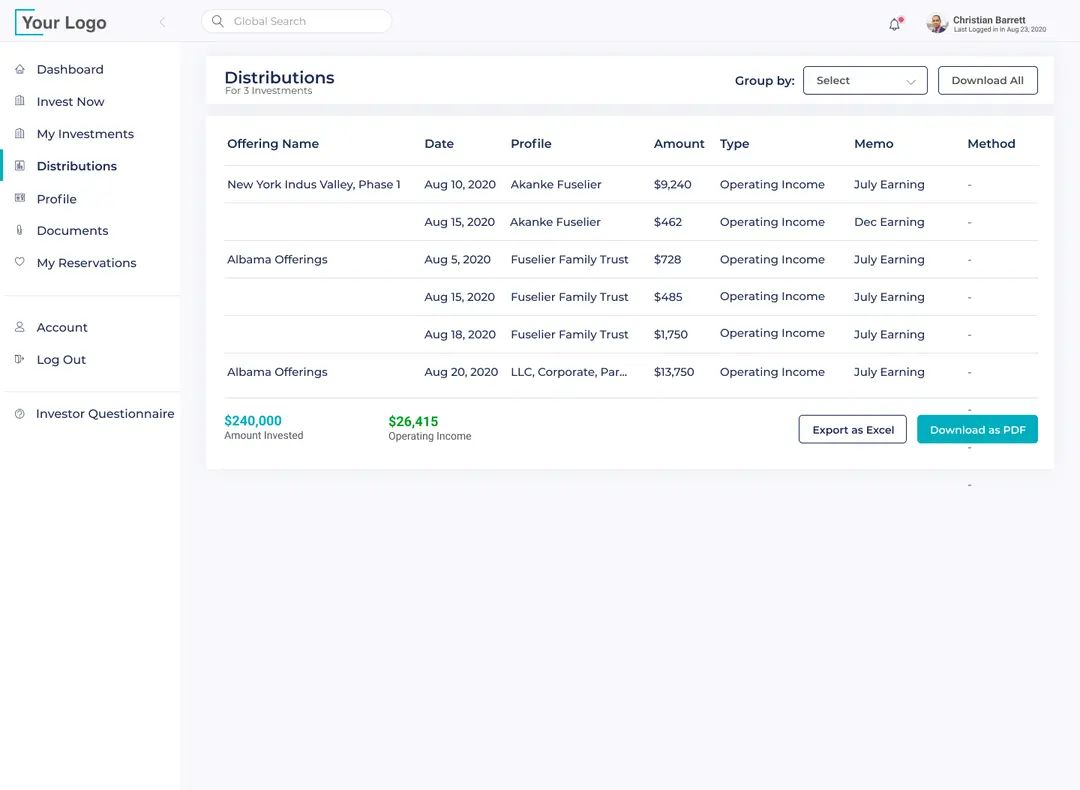Click the Profile sidebar icon
The image size is (1080, 790).
click(19, 198)
